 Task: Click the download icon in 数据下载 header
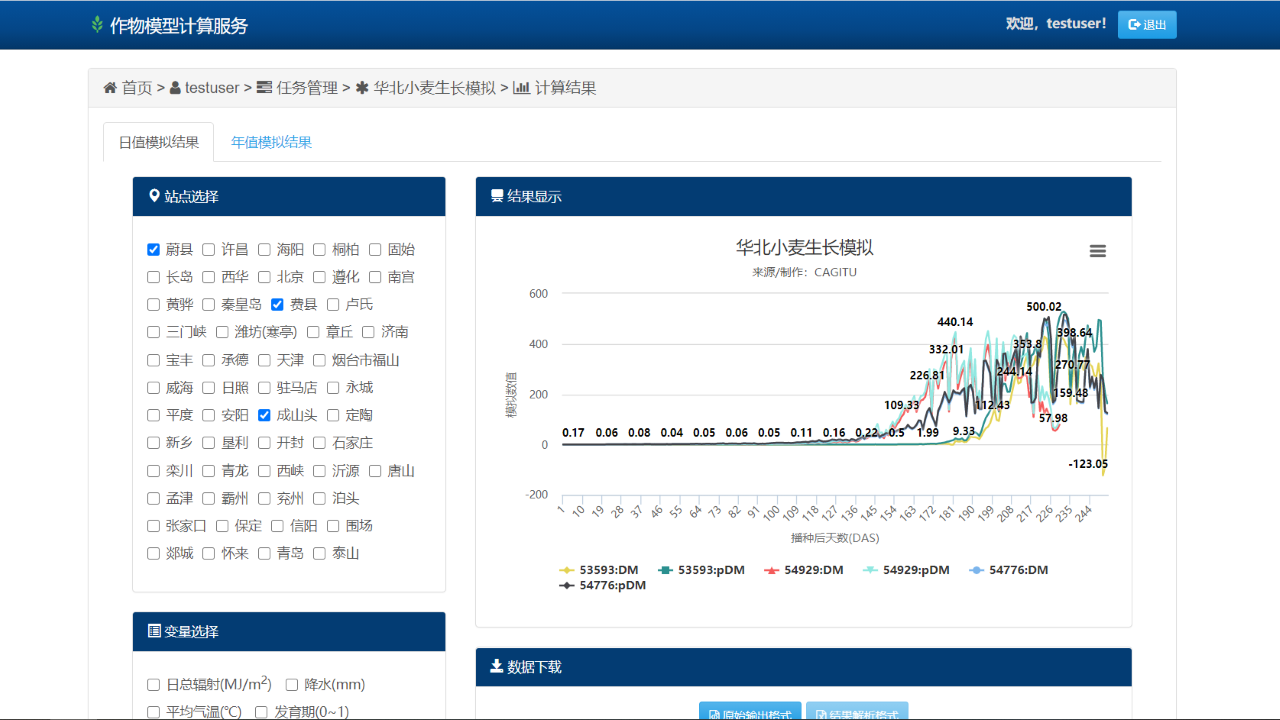[496, 666]
